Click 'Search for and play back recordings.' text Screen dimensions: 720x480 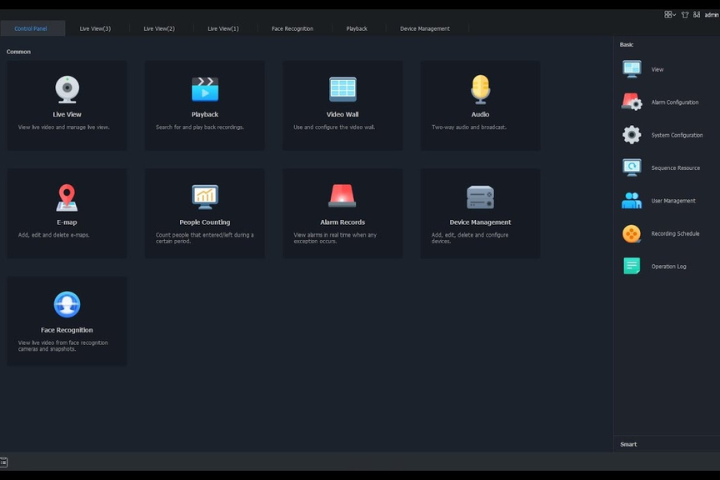pos(200,127)
